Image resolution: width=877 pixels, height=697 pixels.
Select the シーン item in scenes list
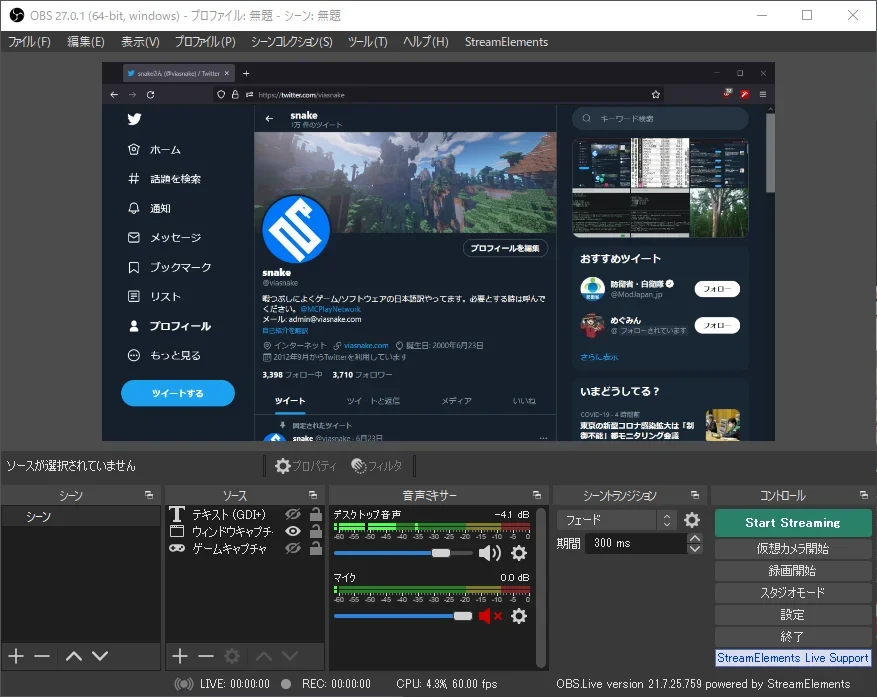[x=81, y=516]
